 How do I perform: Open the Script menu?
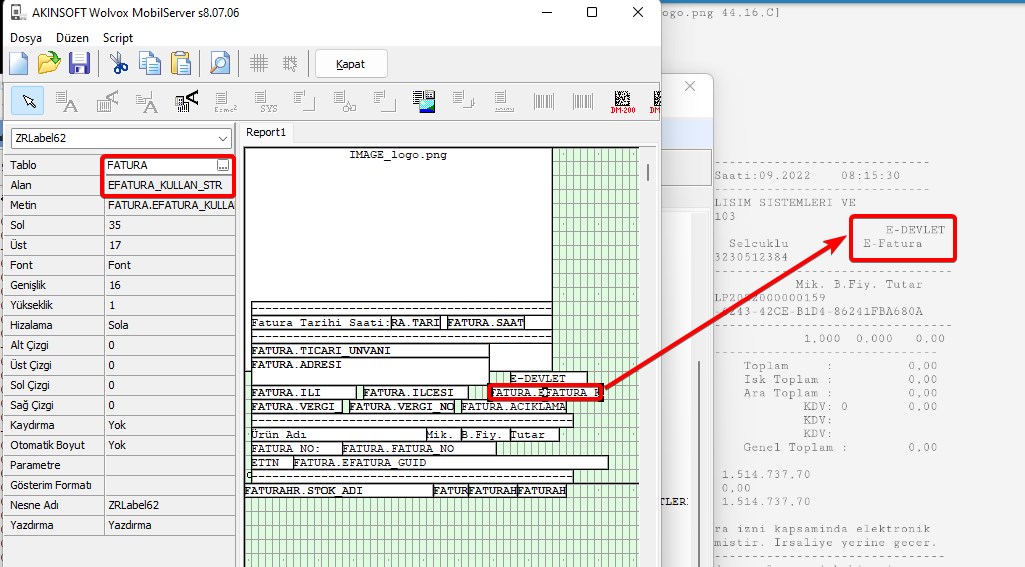(118, 38)
